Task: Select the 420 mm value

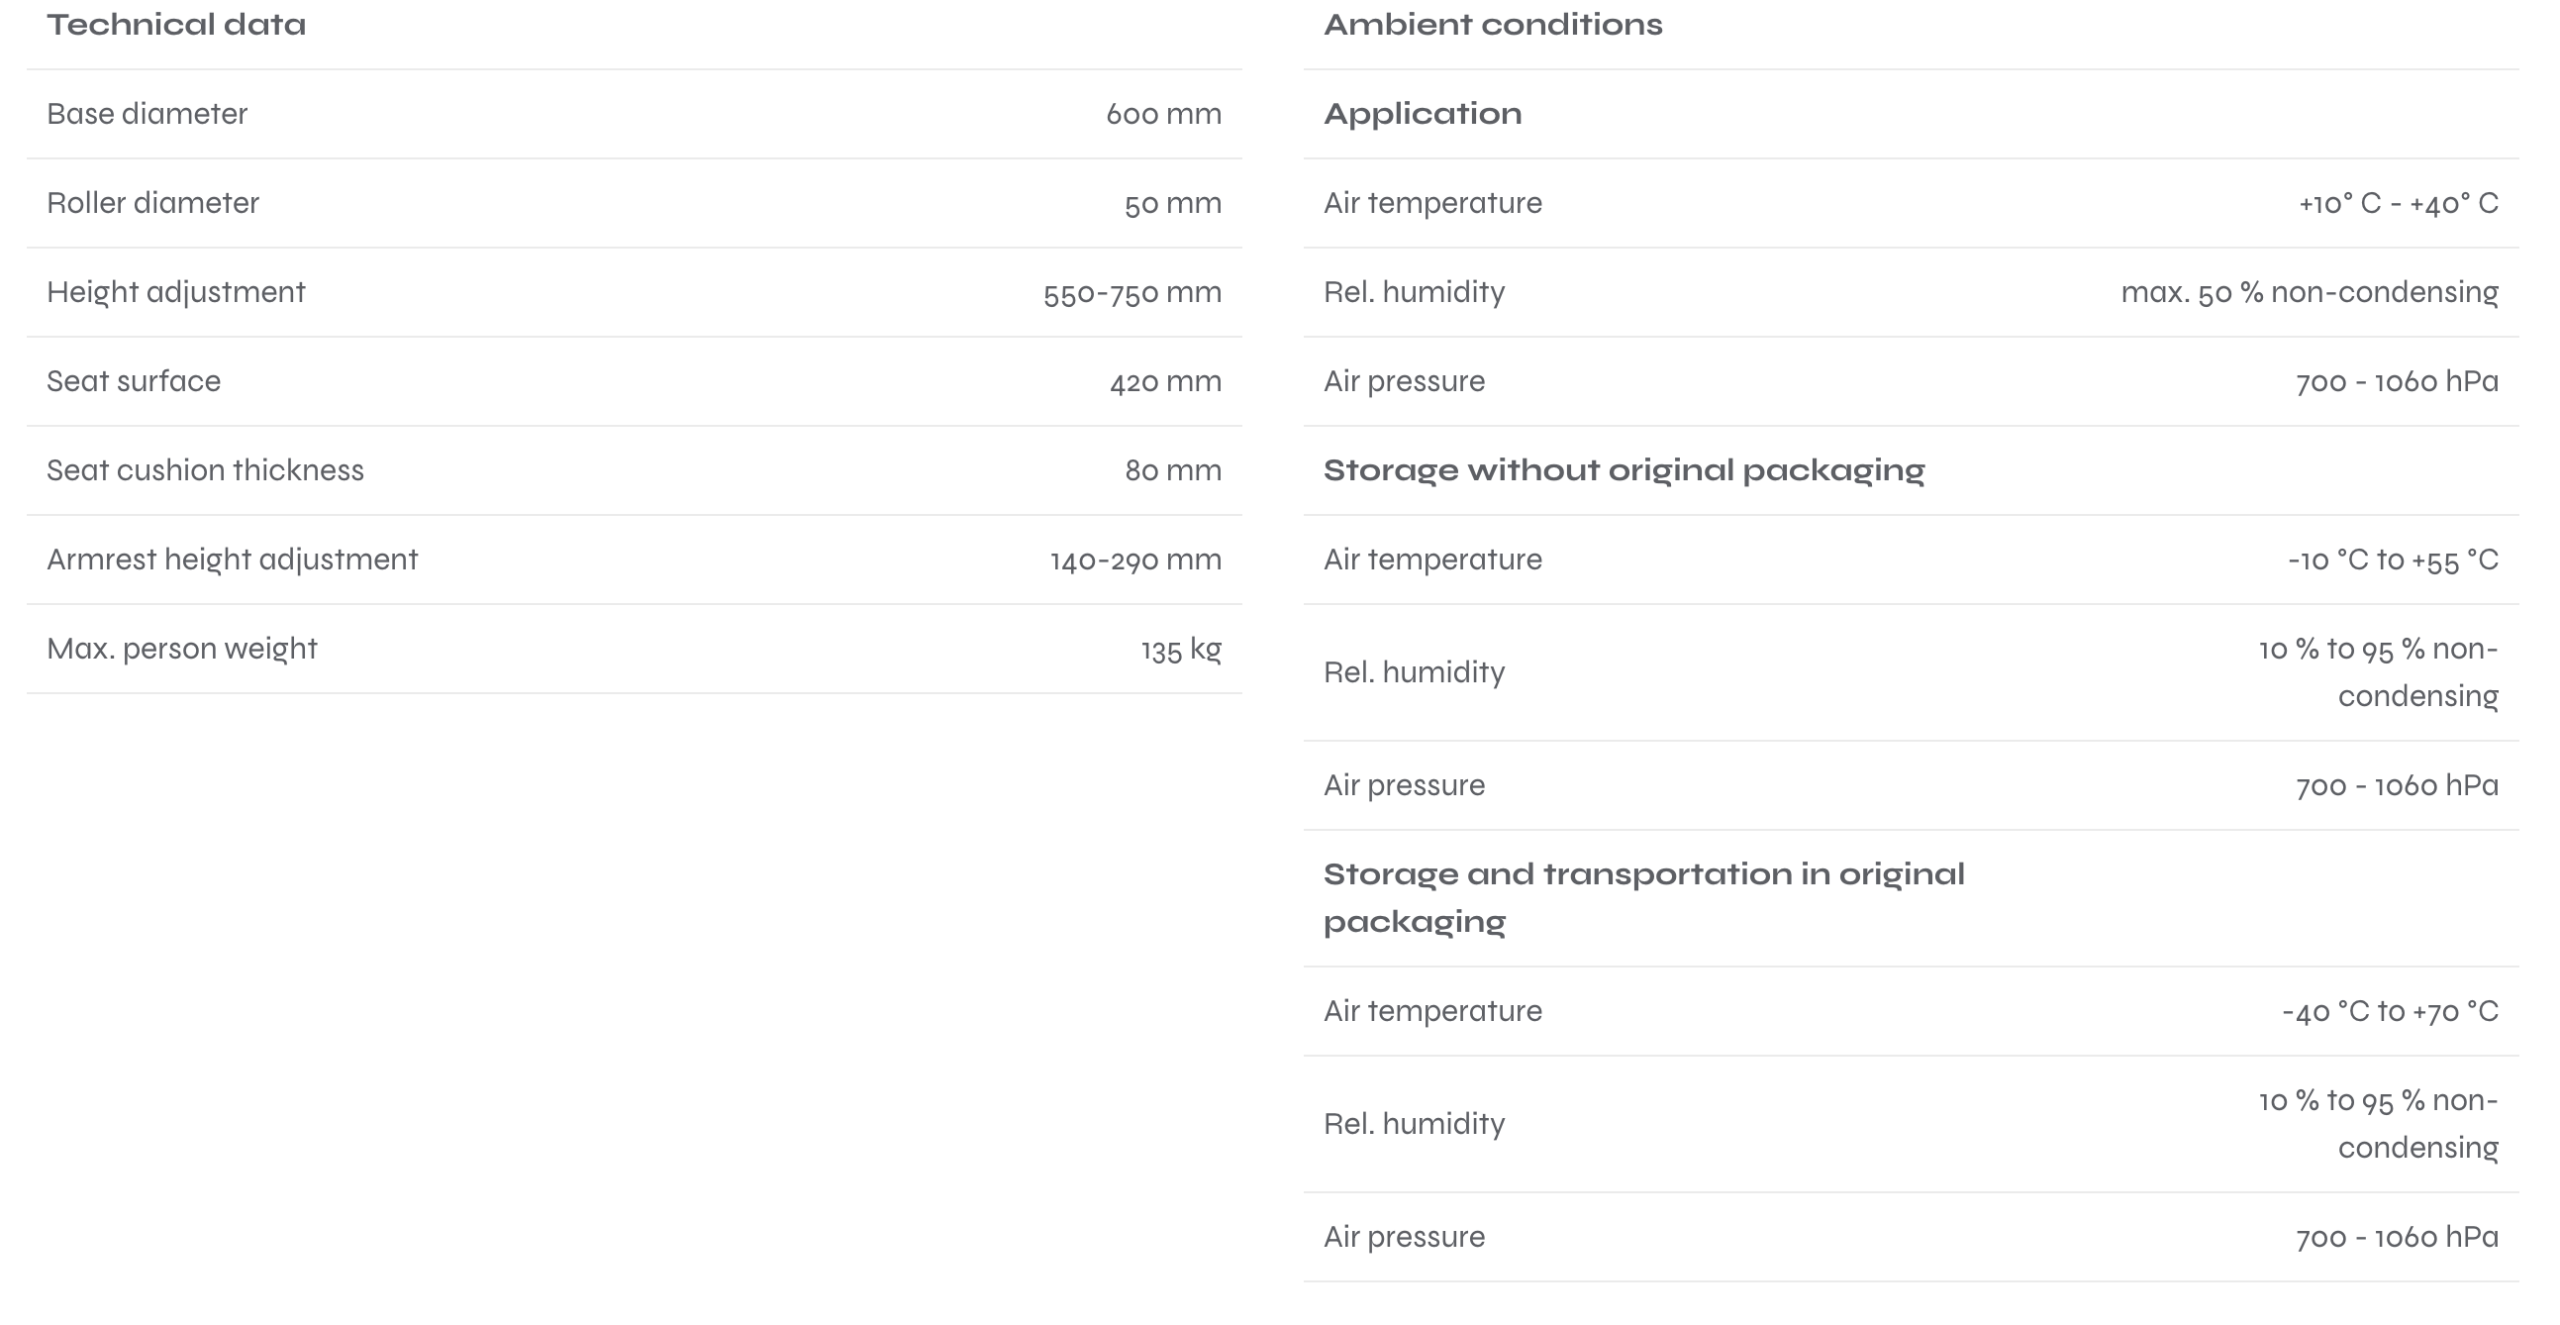Action: click(1165, 382)
